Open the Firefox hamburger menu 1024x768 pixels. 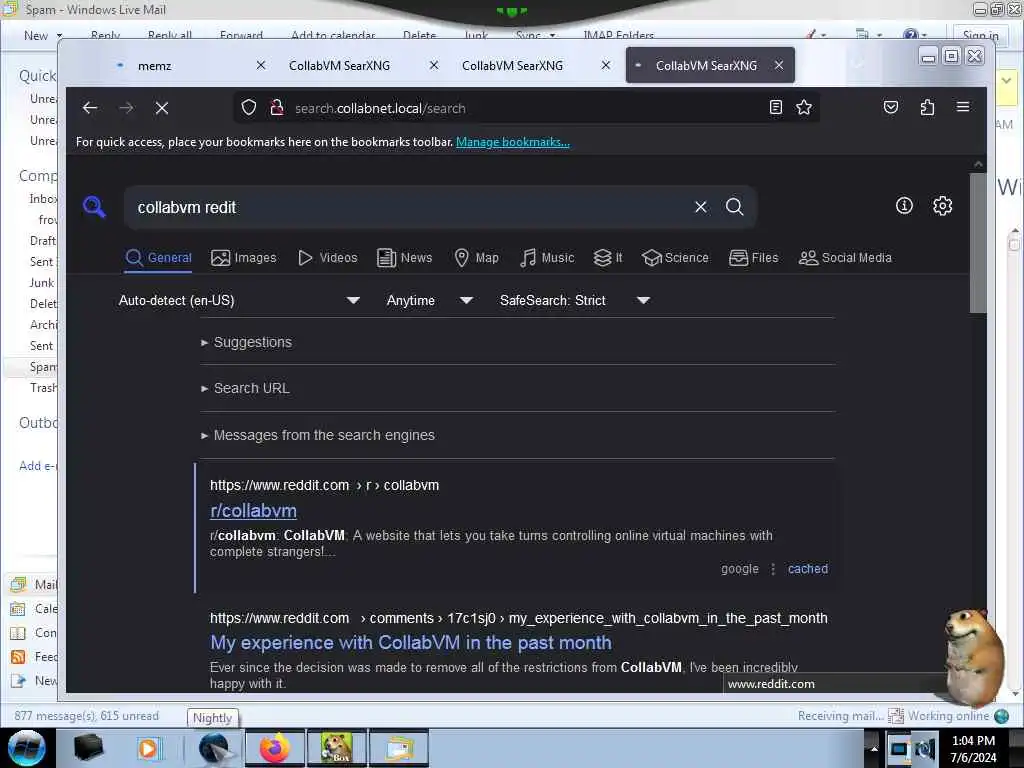pyautogui.click(x=963, y=107)
